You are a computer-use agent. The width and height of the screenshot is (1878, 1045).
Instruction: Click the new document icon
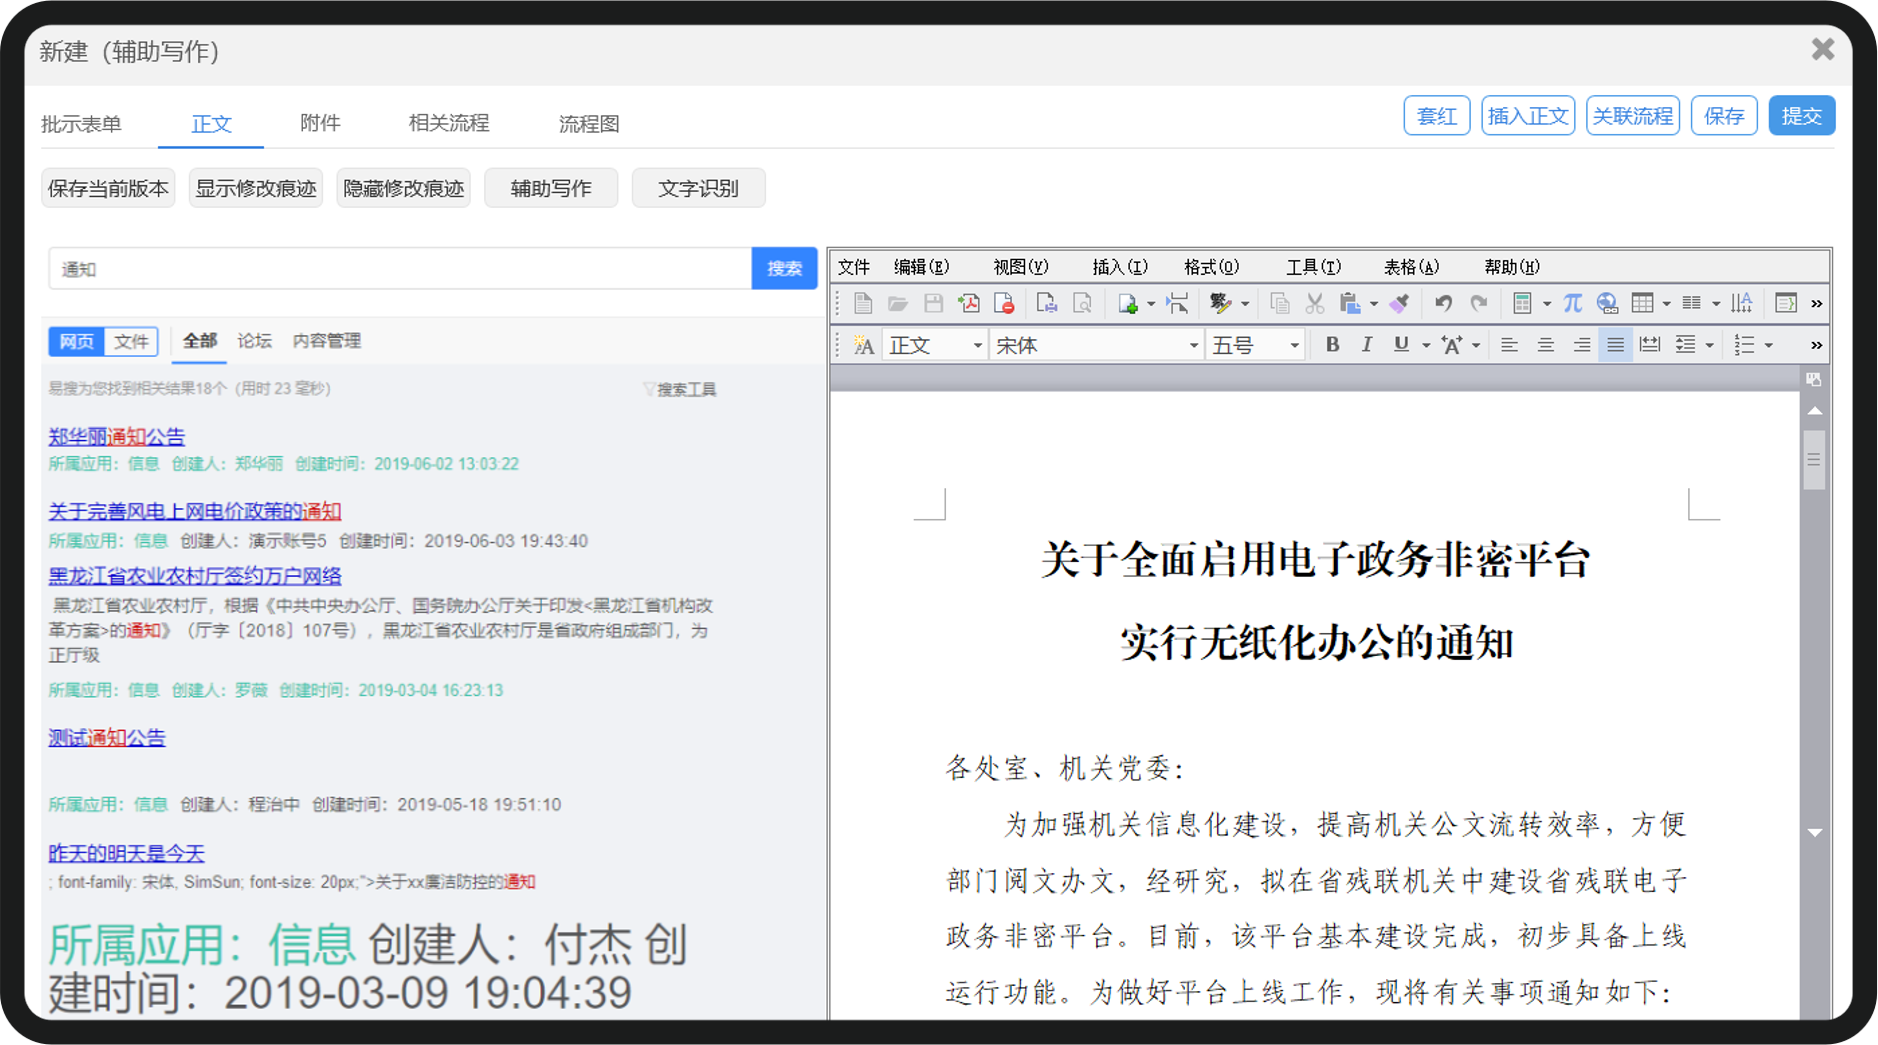[x=863, y=303]
